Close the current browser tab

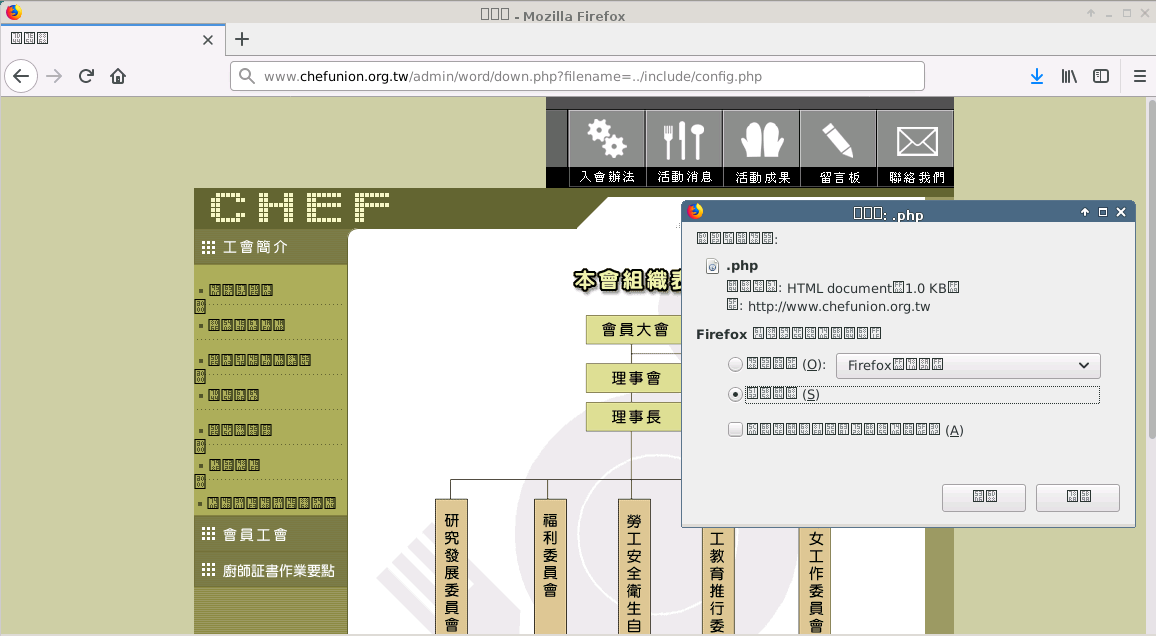[208, 40]
